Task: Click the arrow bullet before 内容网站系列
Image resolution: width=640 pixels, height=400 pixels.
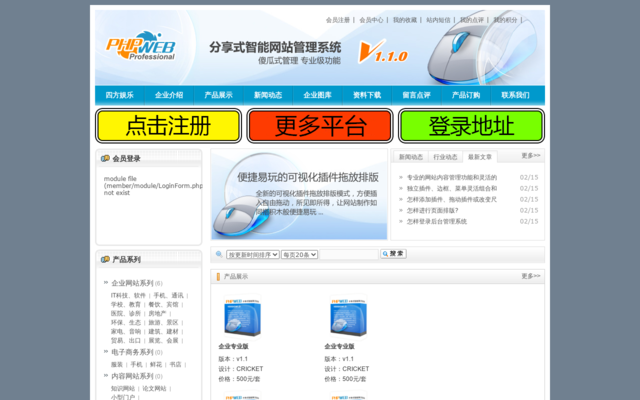Action: click(x=106, y=376)
